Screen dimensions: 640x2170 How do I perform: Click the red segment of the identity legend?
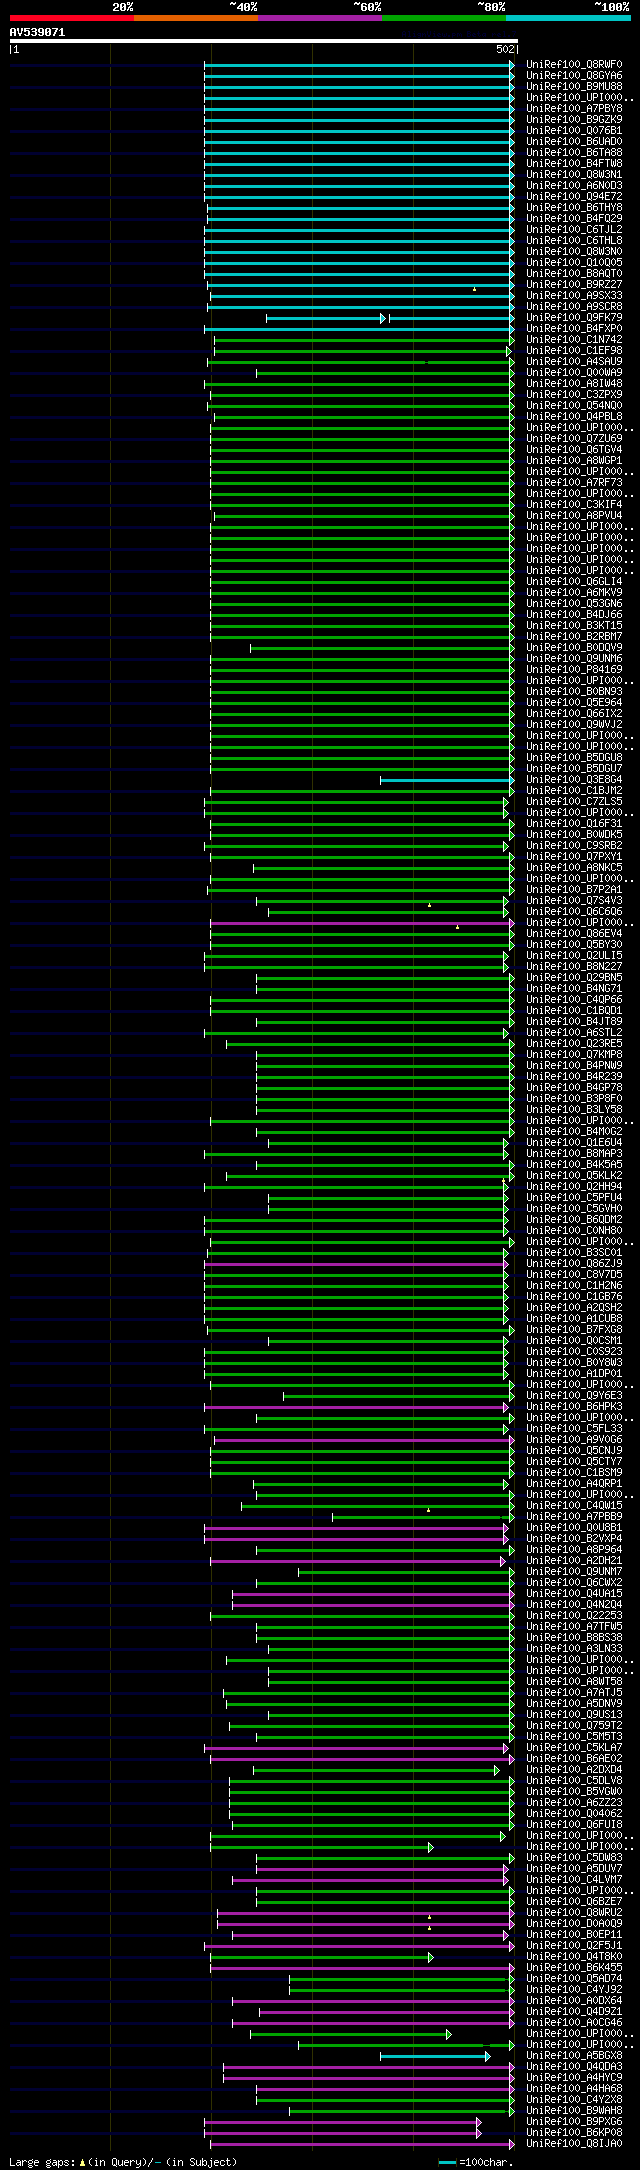click(71, 18)
